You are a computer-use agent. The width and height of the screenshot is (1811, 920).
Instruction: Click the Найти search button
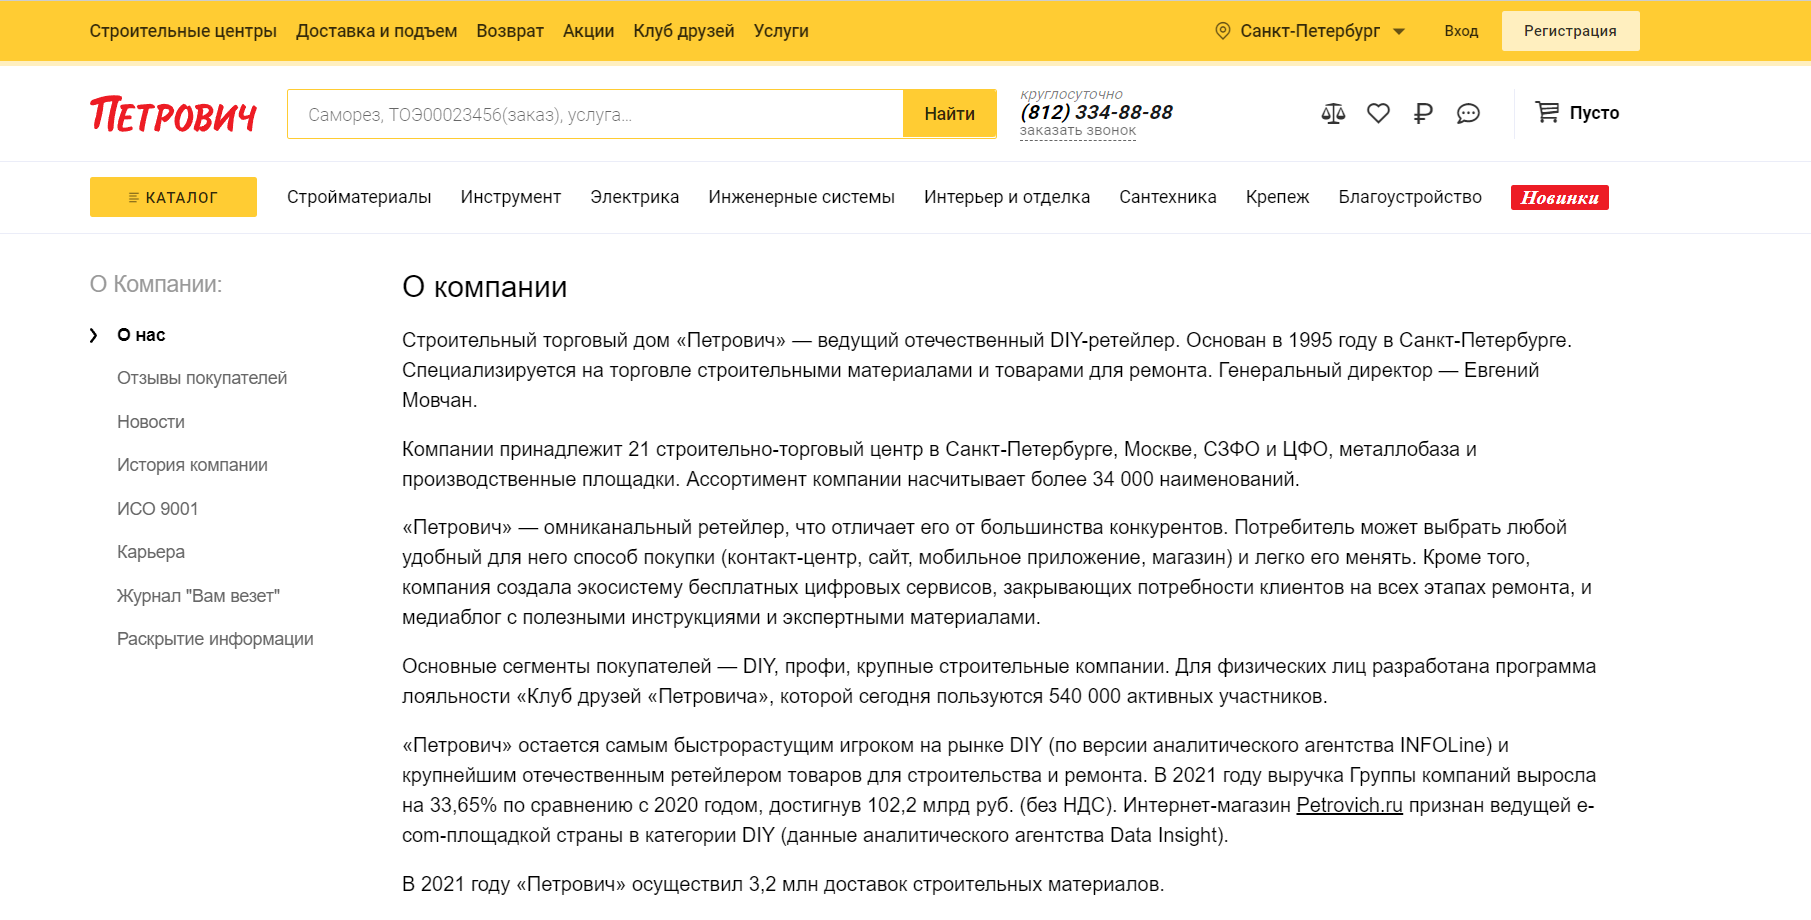[949, 114]
